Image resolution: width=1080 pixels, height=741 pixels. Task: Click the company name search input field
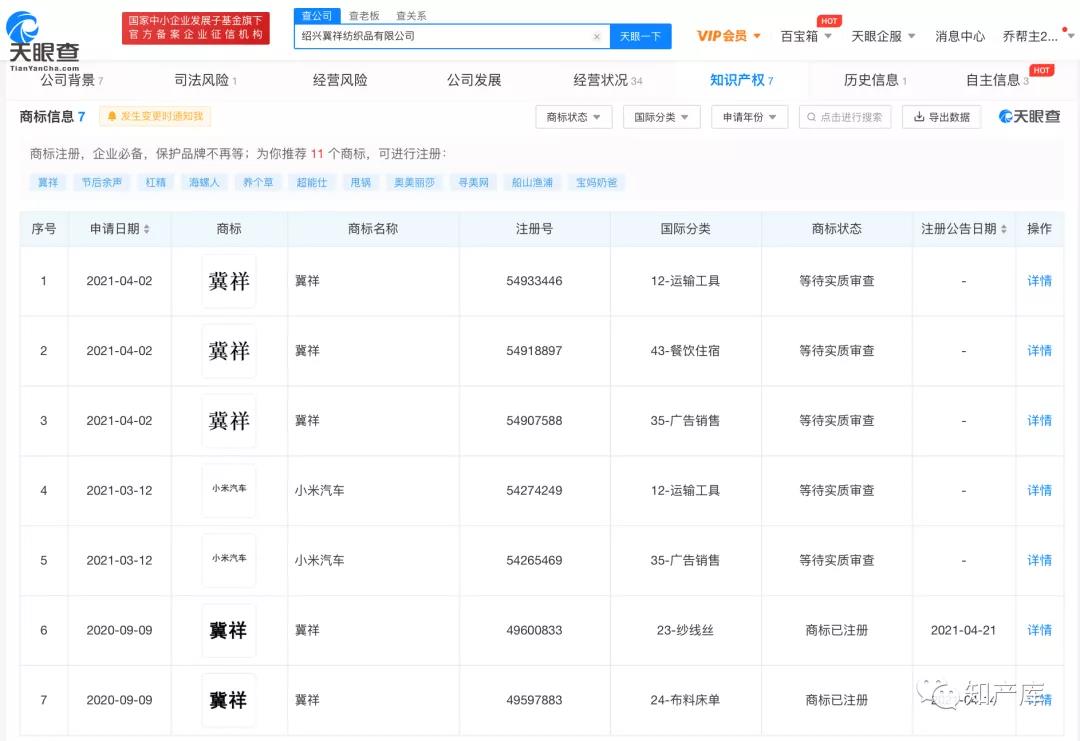[445, 36]
